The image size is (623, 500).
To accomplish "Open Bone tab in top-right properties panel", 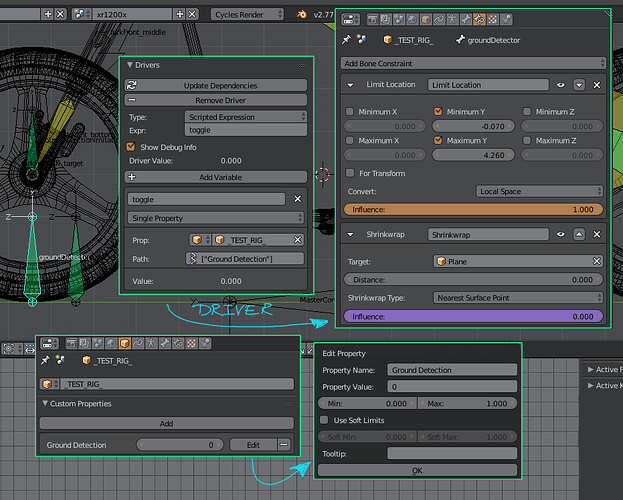I will click(466, 19).
